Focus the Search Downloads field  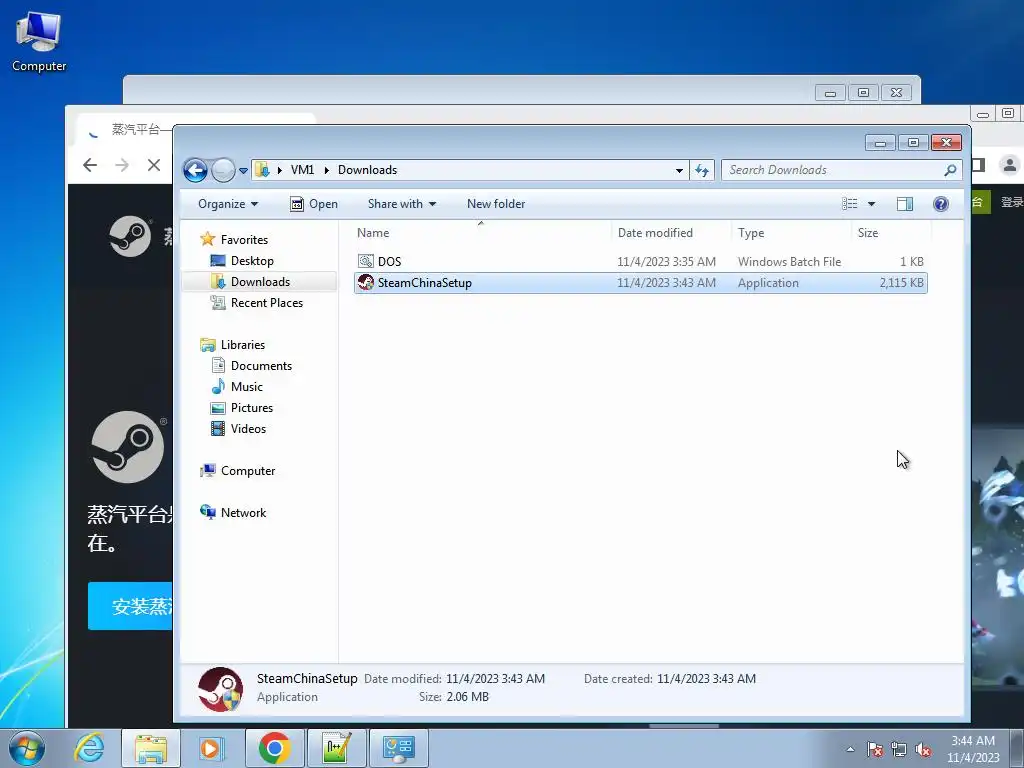[833, 170]
